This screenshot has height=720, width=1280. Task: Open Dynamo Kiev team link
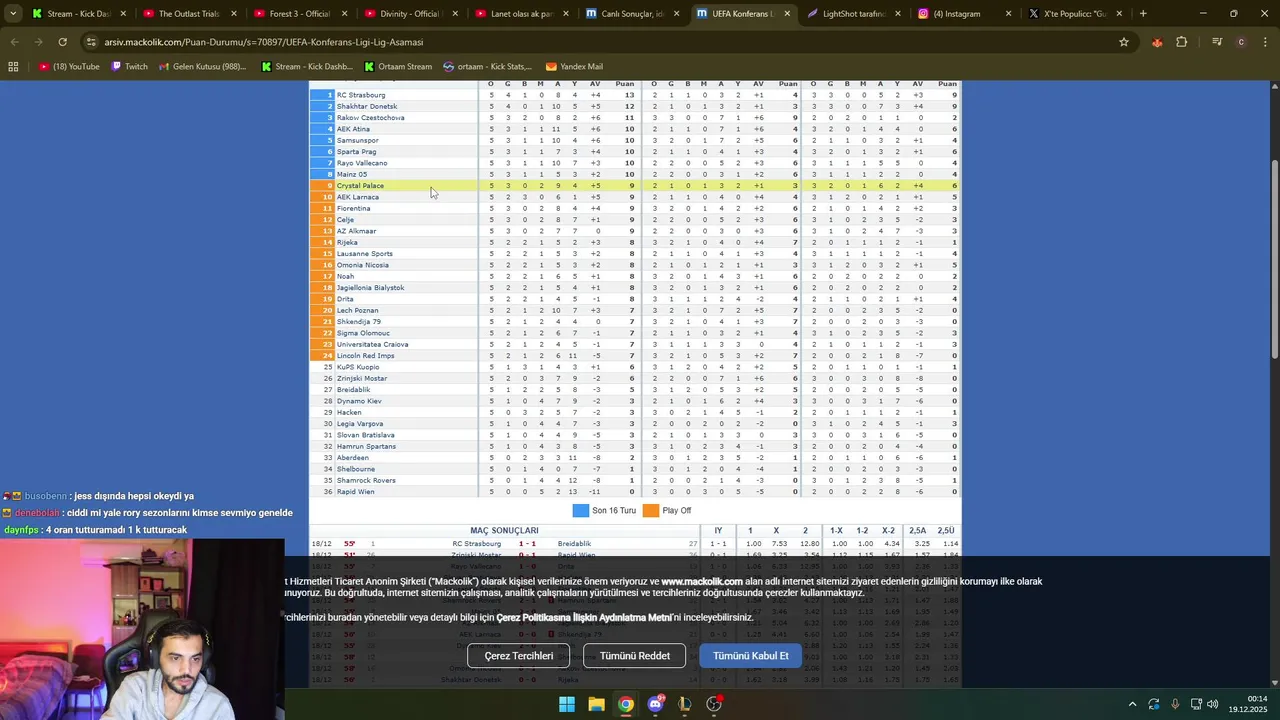359,401
